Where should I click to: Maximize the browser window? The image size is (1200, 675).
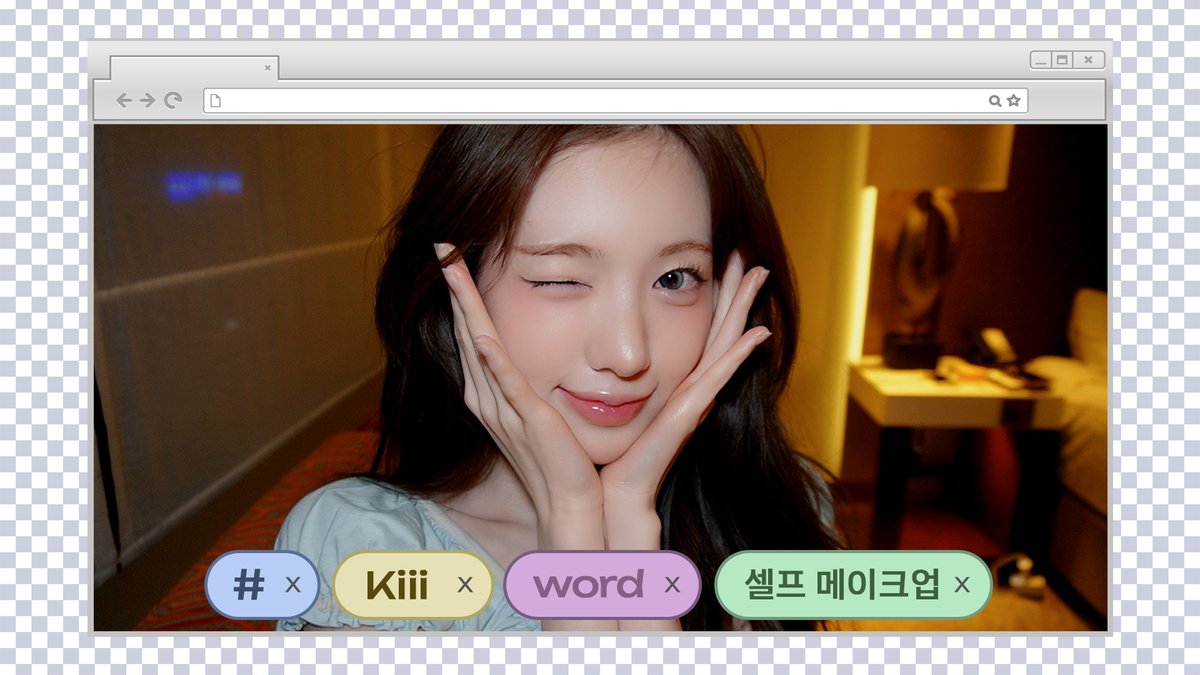tap(1063, 60)
